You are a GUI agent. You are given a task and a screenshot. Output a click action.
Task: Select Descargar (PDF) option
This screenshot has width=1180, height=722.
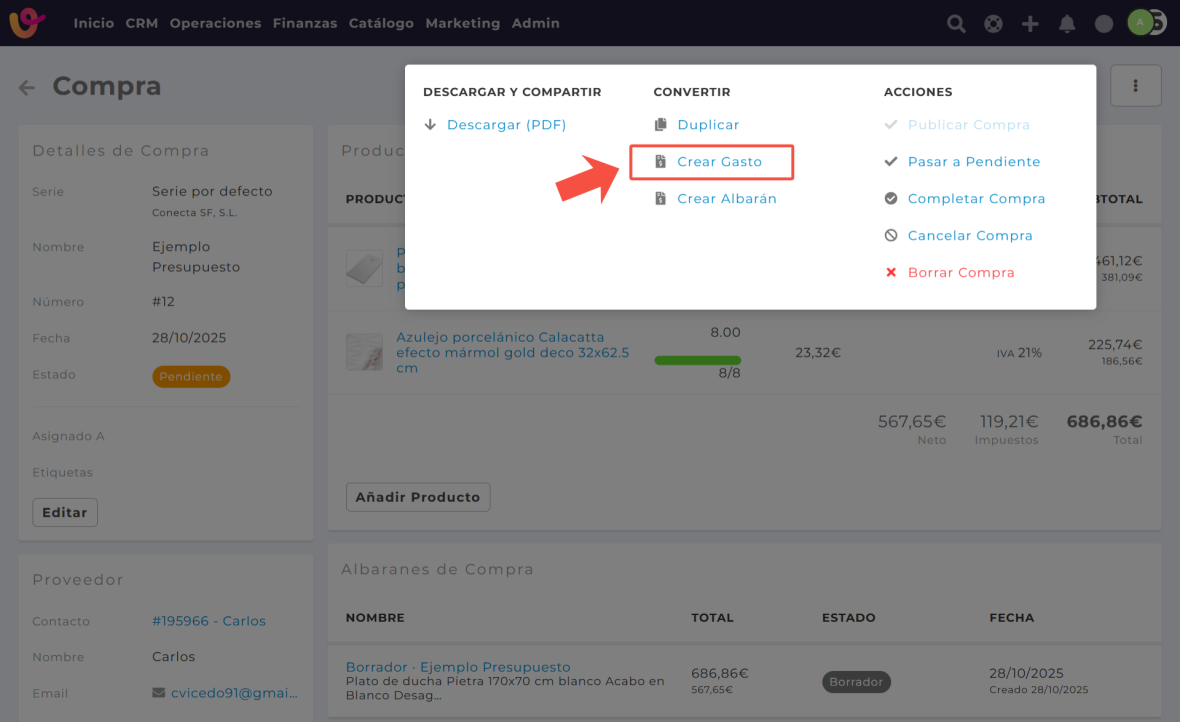[506, 125]
